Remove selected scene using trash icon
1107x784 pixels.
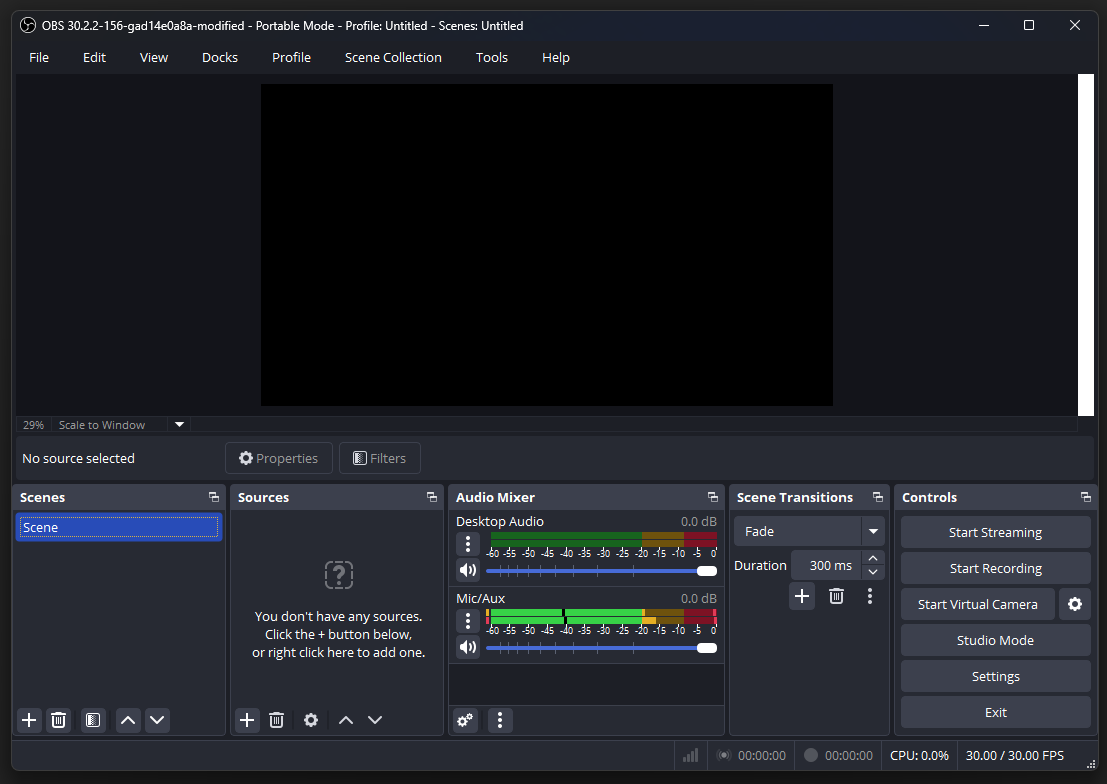tap(59, 720)
